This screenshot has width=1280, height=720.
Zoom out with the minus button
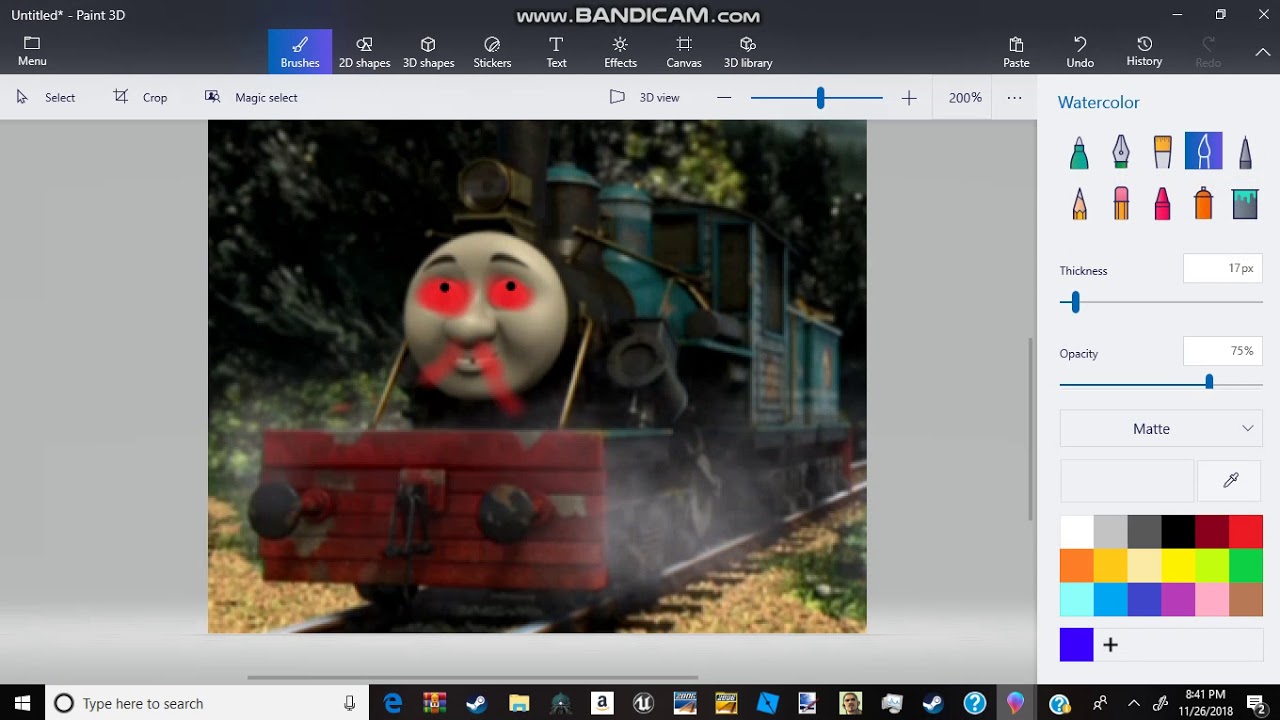coord(724,98)
